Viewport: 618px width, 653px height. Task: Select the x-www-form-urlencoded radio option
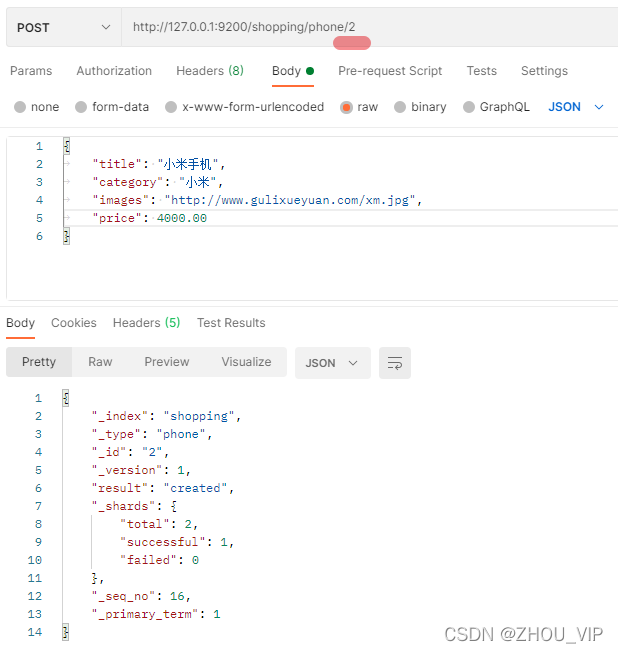tap(171, 107)
